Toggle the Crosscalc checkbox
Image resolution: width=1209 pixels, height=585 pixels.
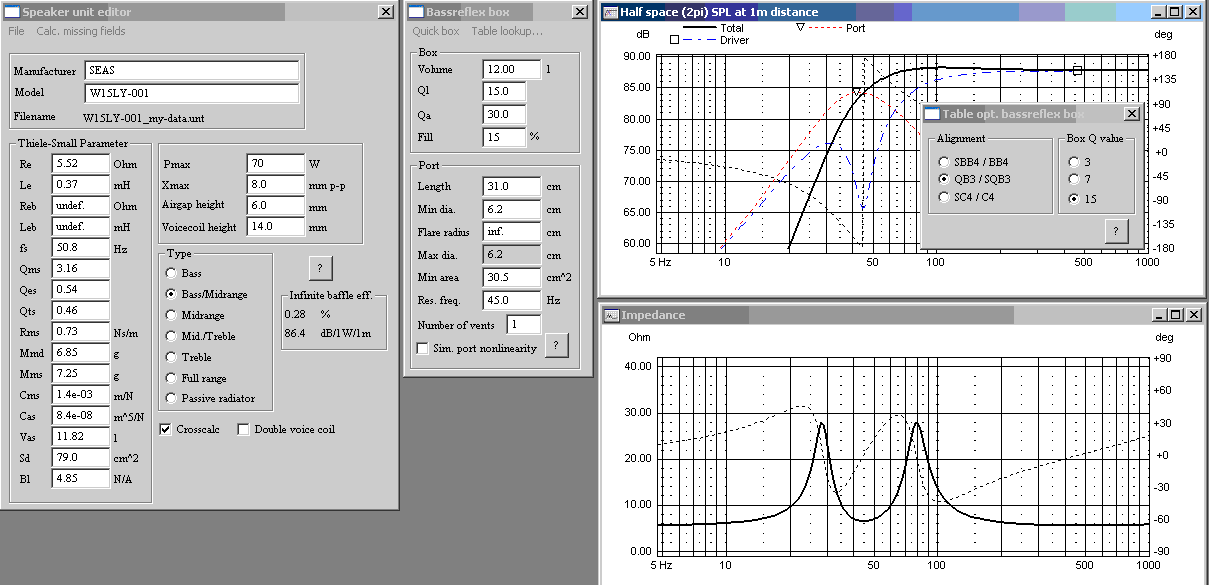click(x=166, y=429)
